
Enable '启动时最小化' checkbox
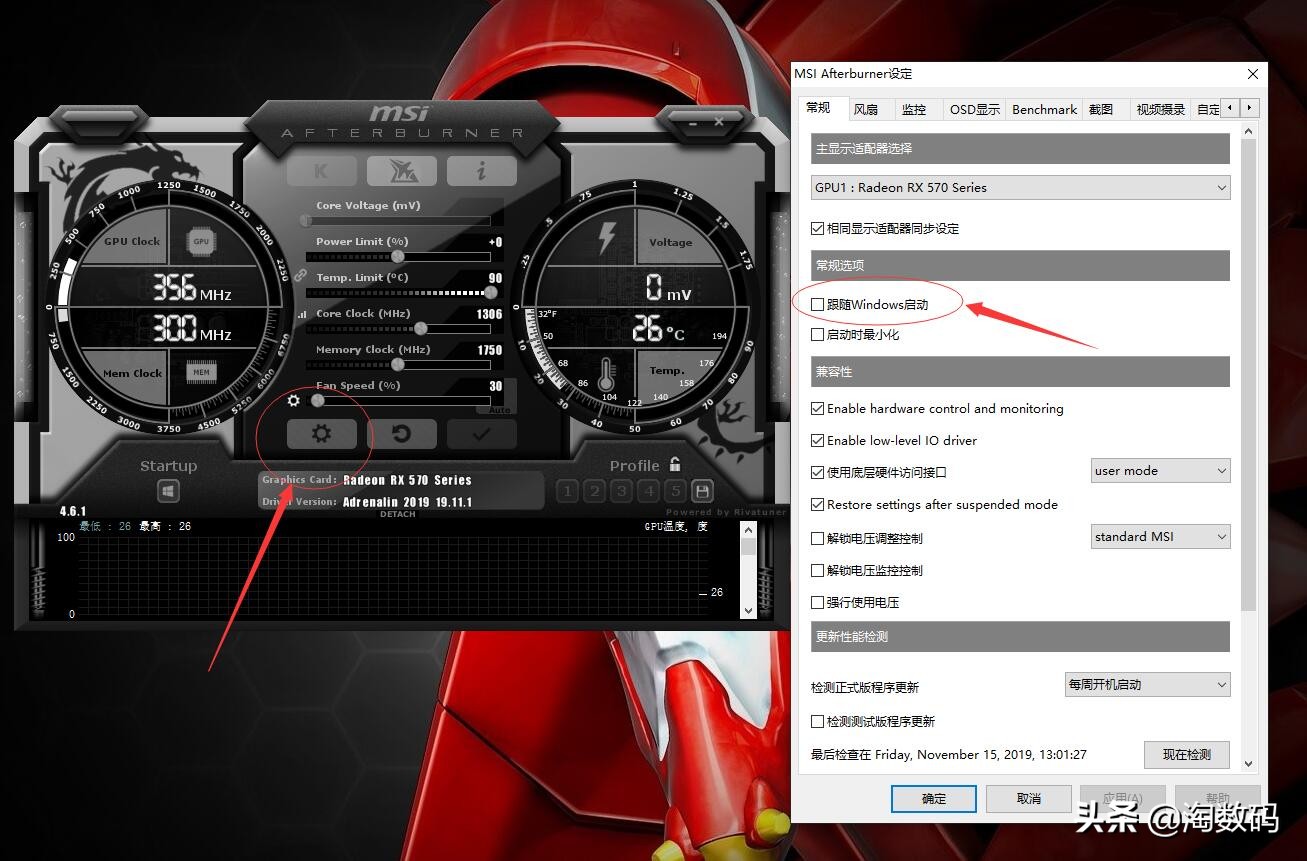coord(818,334)
